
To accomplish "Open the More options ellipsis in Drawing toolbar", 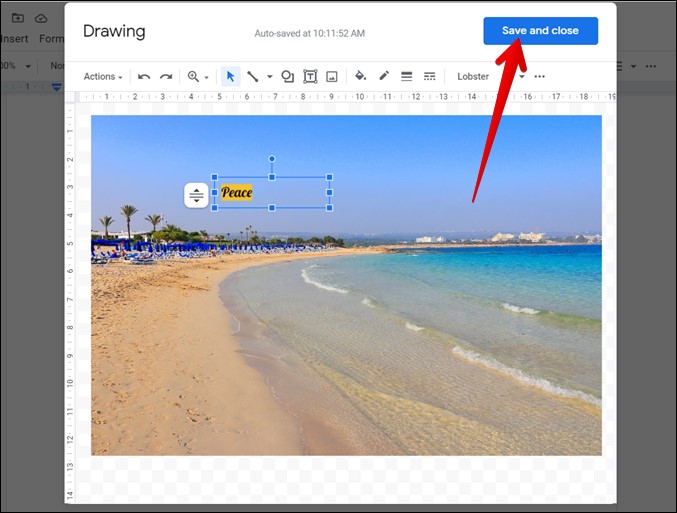I will [539, 77].
